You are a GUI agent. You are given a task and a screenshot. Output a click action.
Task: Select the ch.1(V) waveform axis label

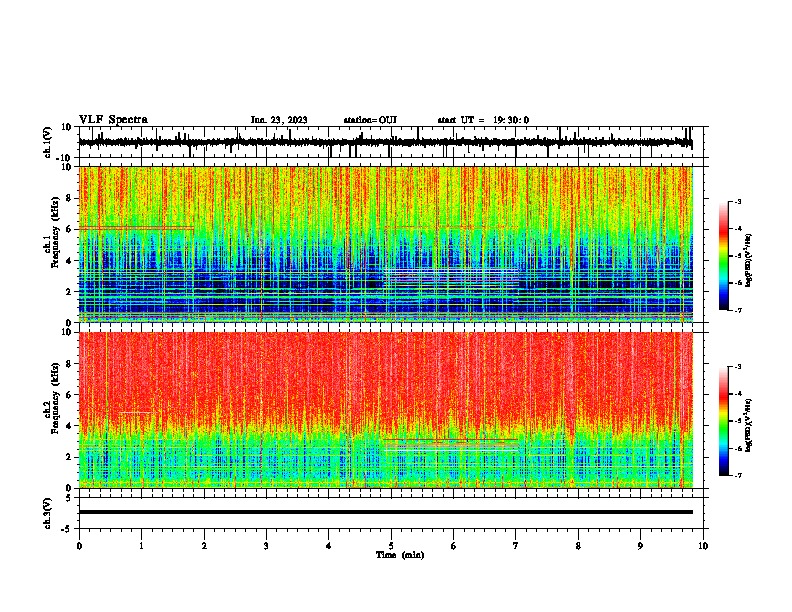click(x=48, y=142)
